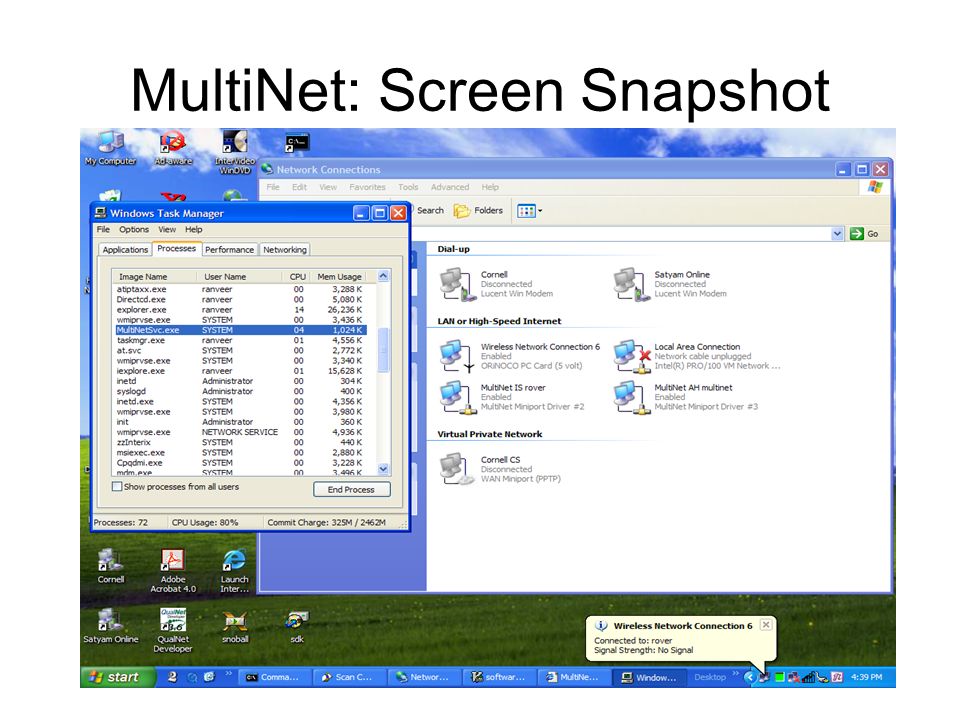Select the taskmgr.exe process row
Image resolution: width=960 pixels, height=720 pixels.
pyautogui.click(x=241, y=340)
